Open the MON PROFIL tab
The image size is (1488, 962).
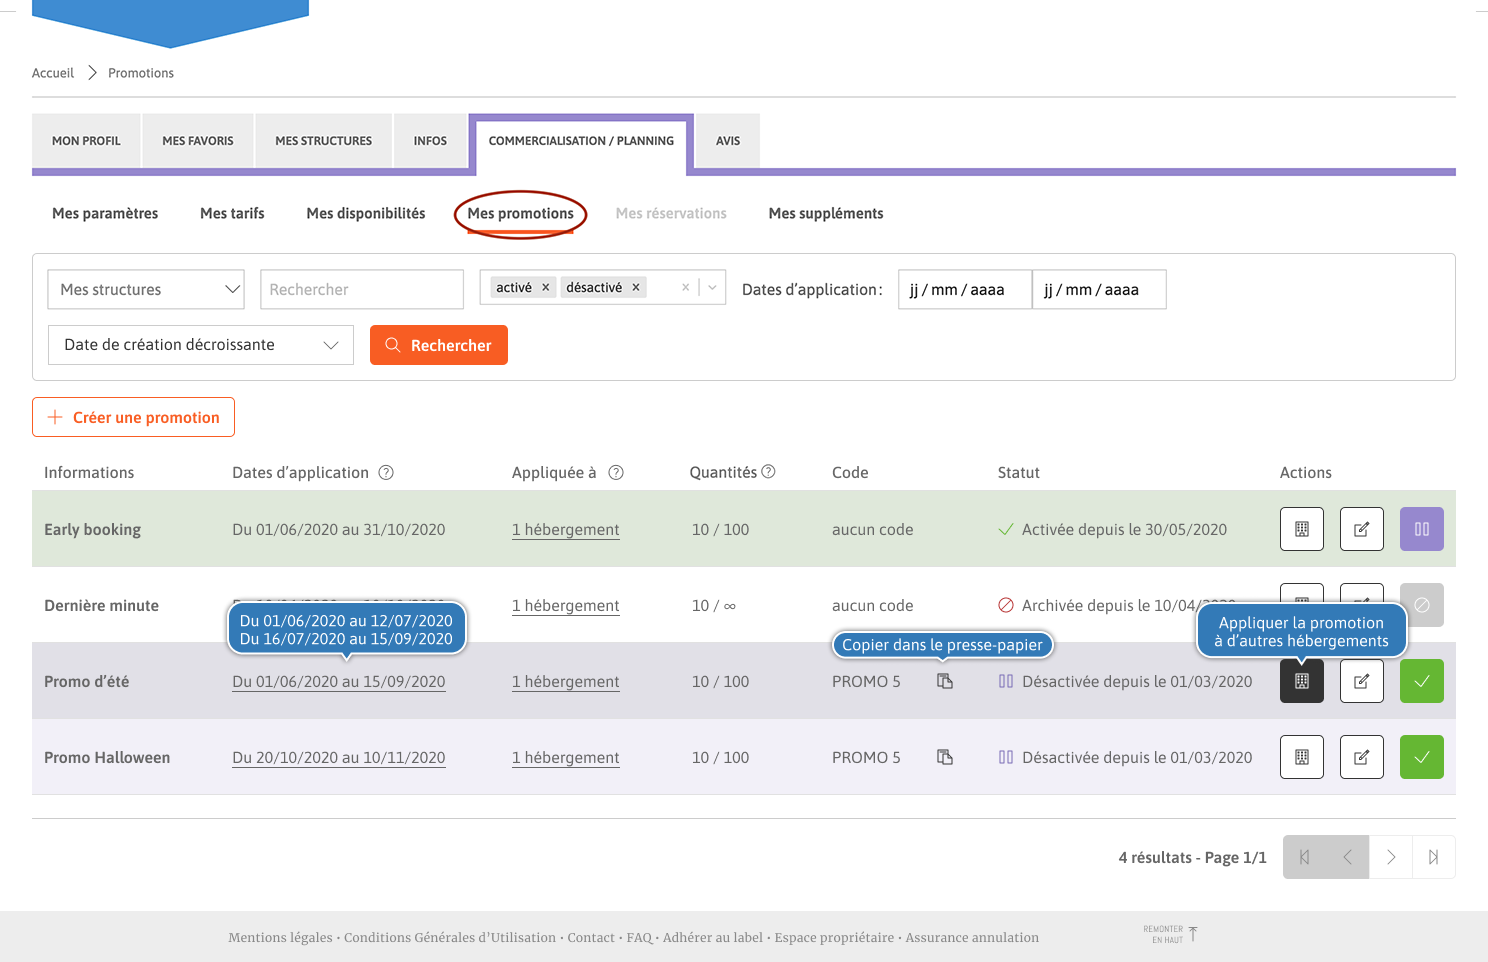coord(86,141)
